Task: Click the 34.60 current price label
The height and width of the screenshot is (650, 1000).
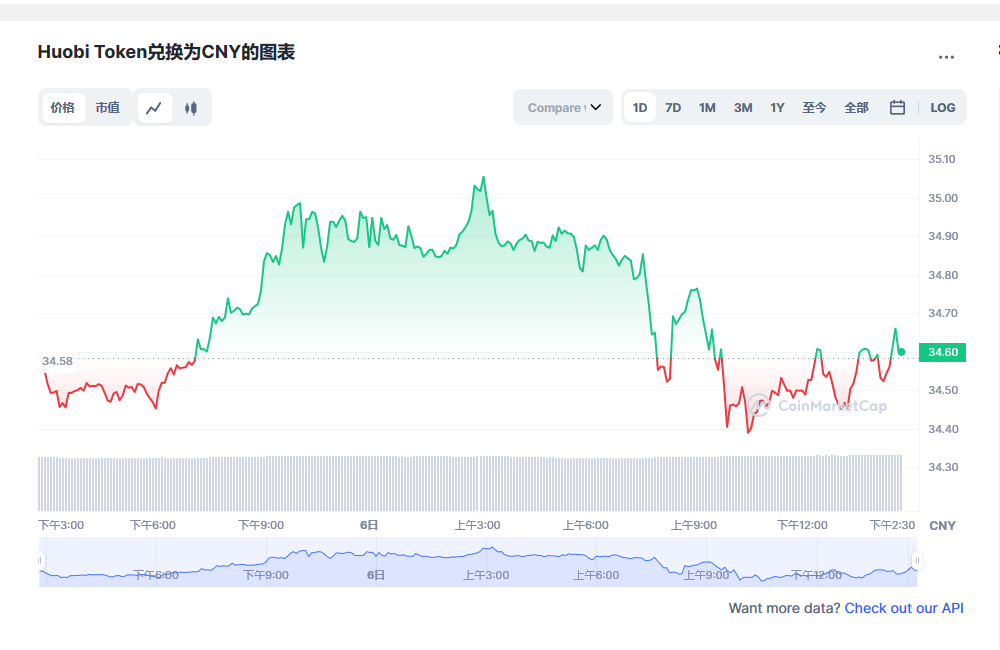Action: [x=942, y=352]
